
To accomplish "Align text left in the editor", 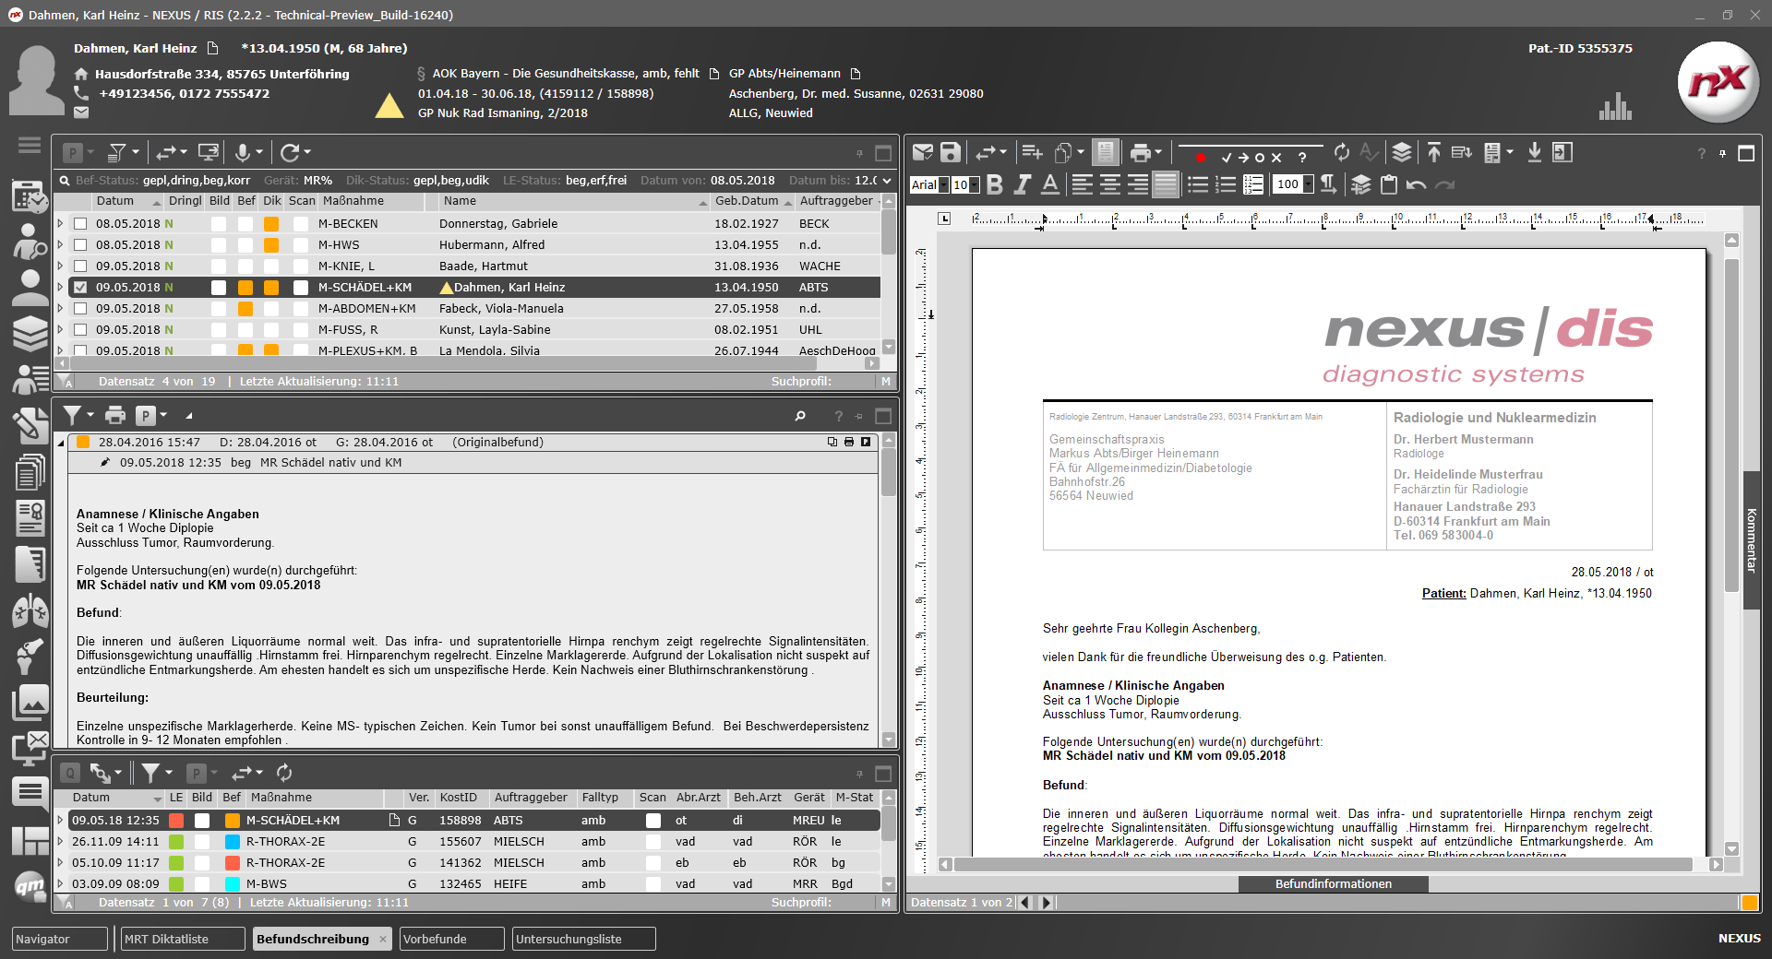I will point(1082,185).
